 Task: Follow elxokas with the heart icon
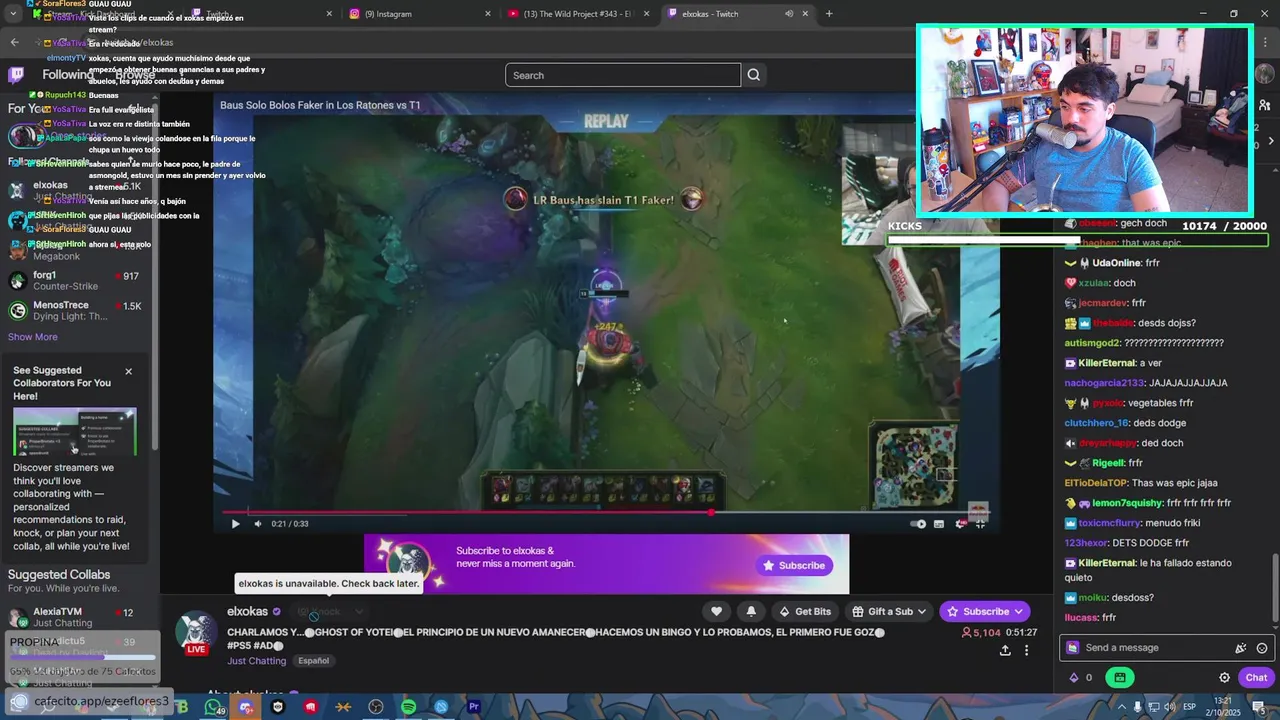(716, 611)
